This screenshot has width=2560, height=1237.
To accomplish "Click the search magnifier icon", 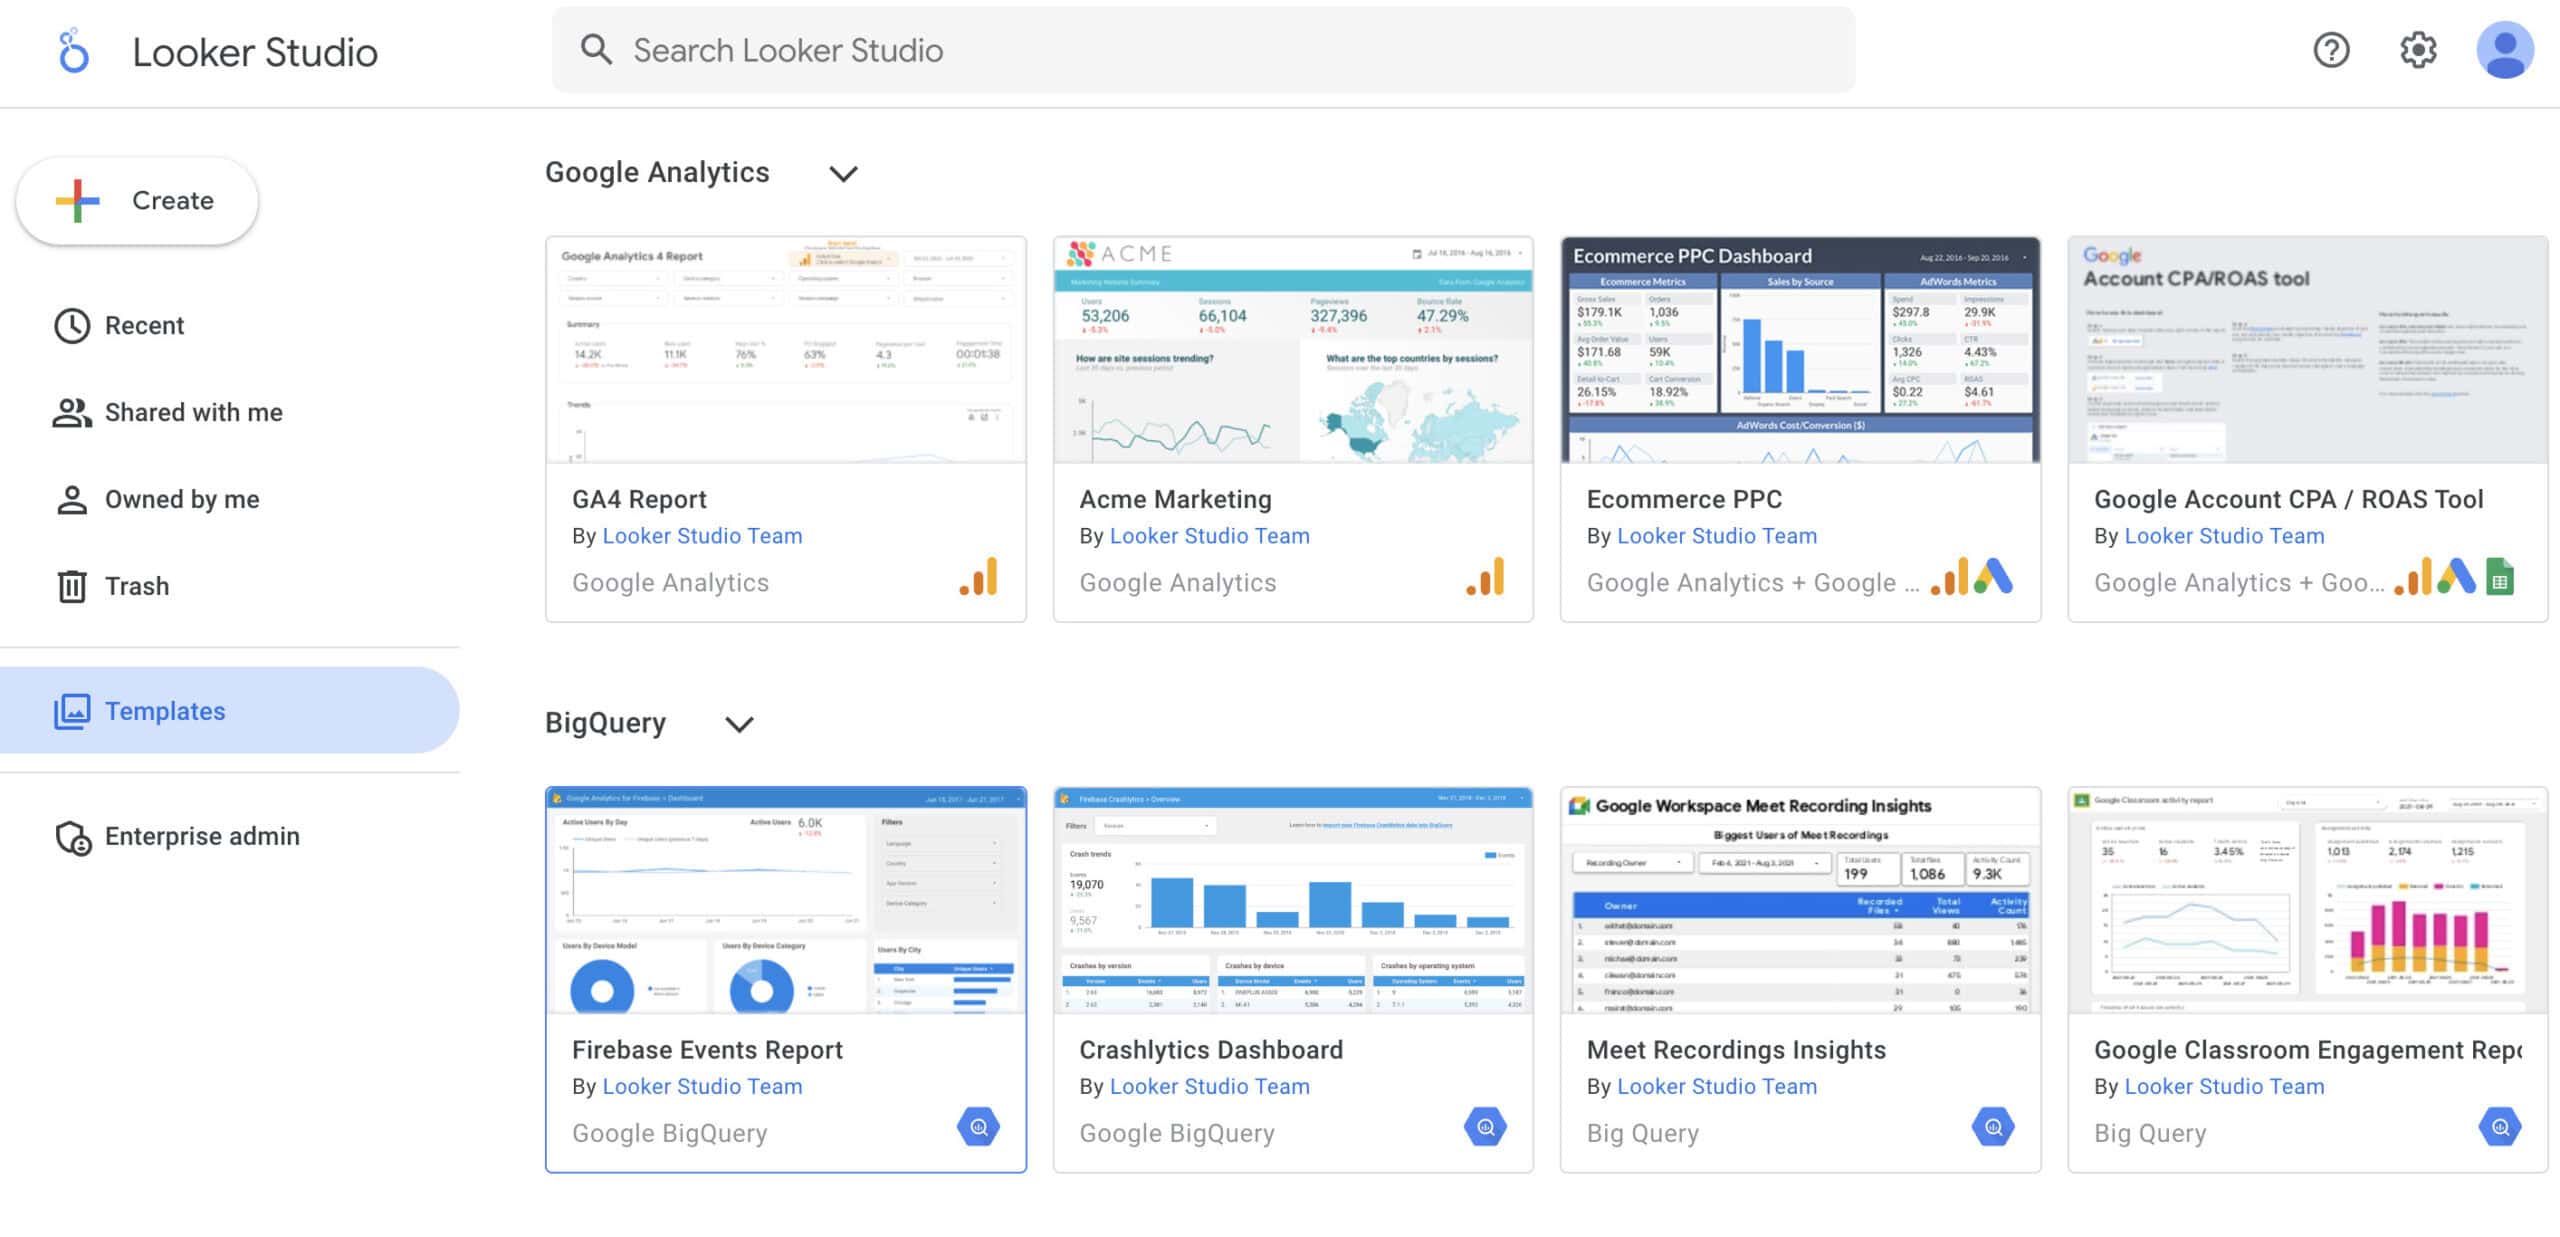I will pos(596,50).
